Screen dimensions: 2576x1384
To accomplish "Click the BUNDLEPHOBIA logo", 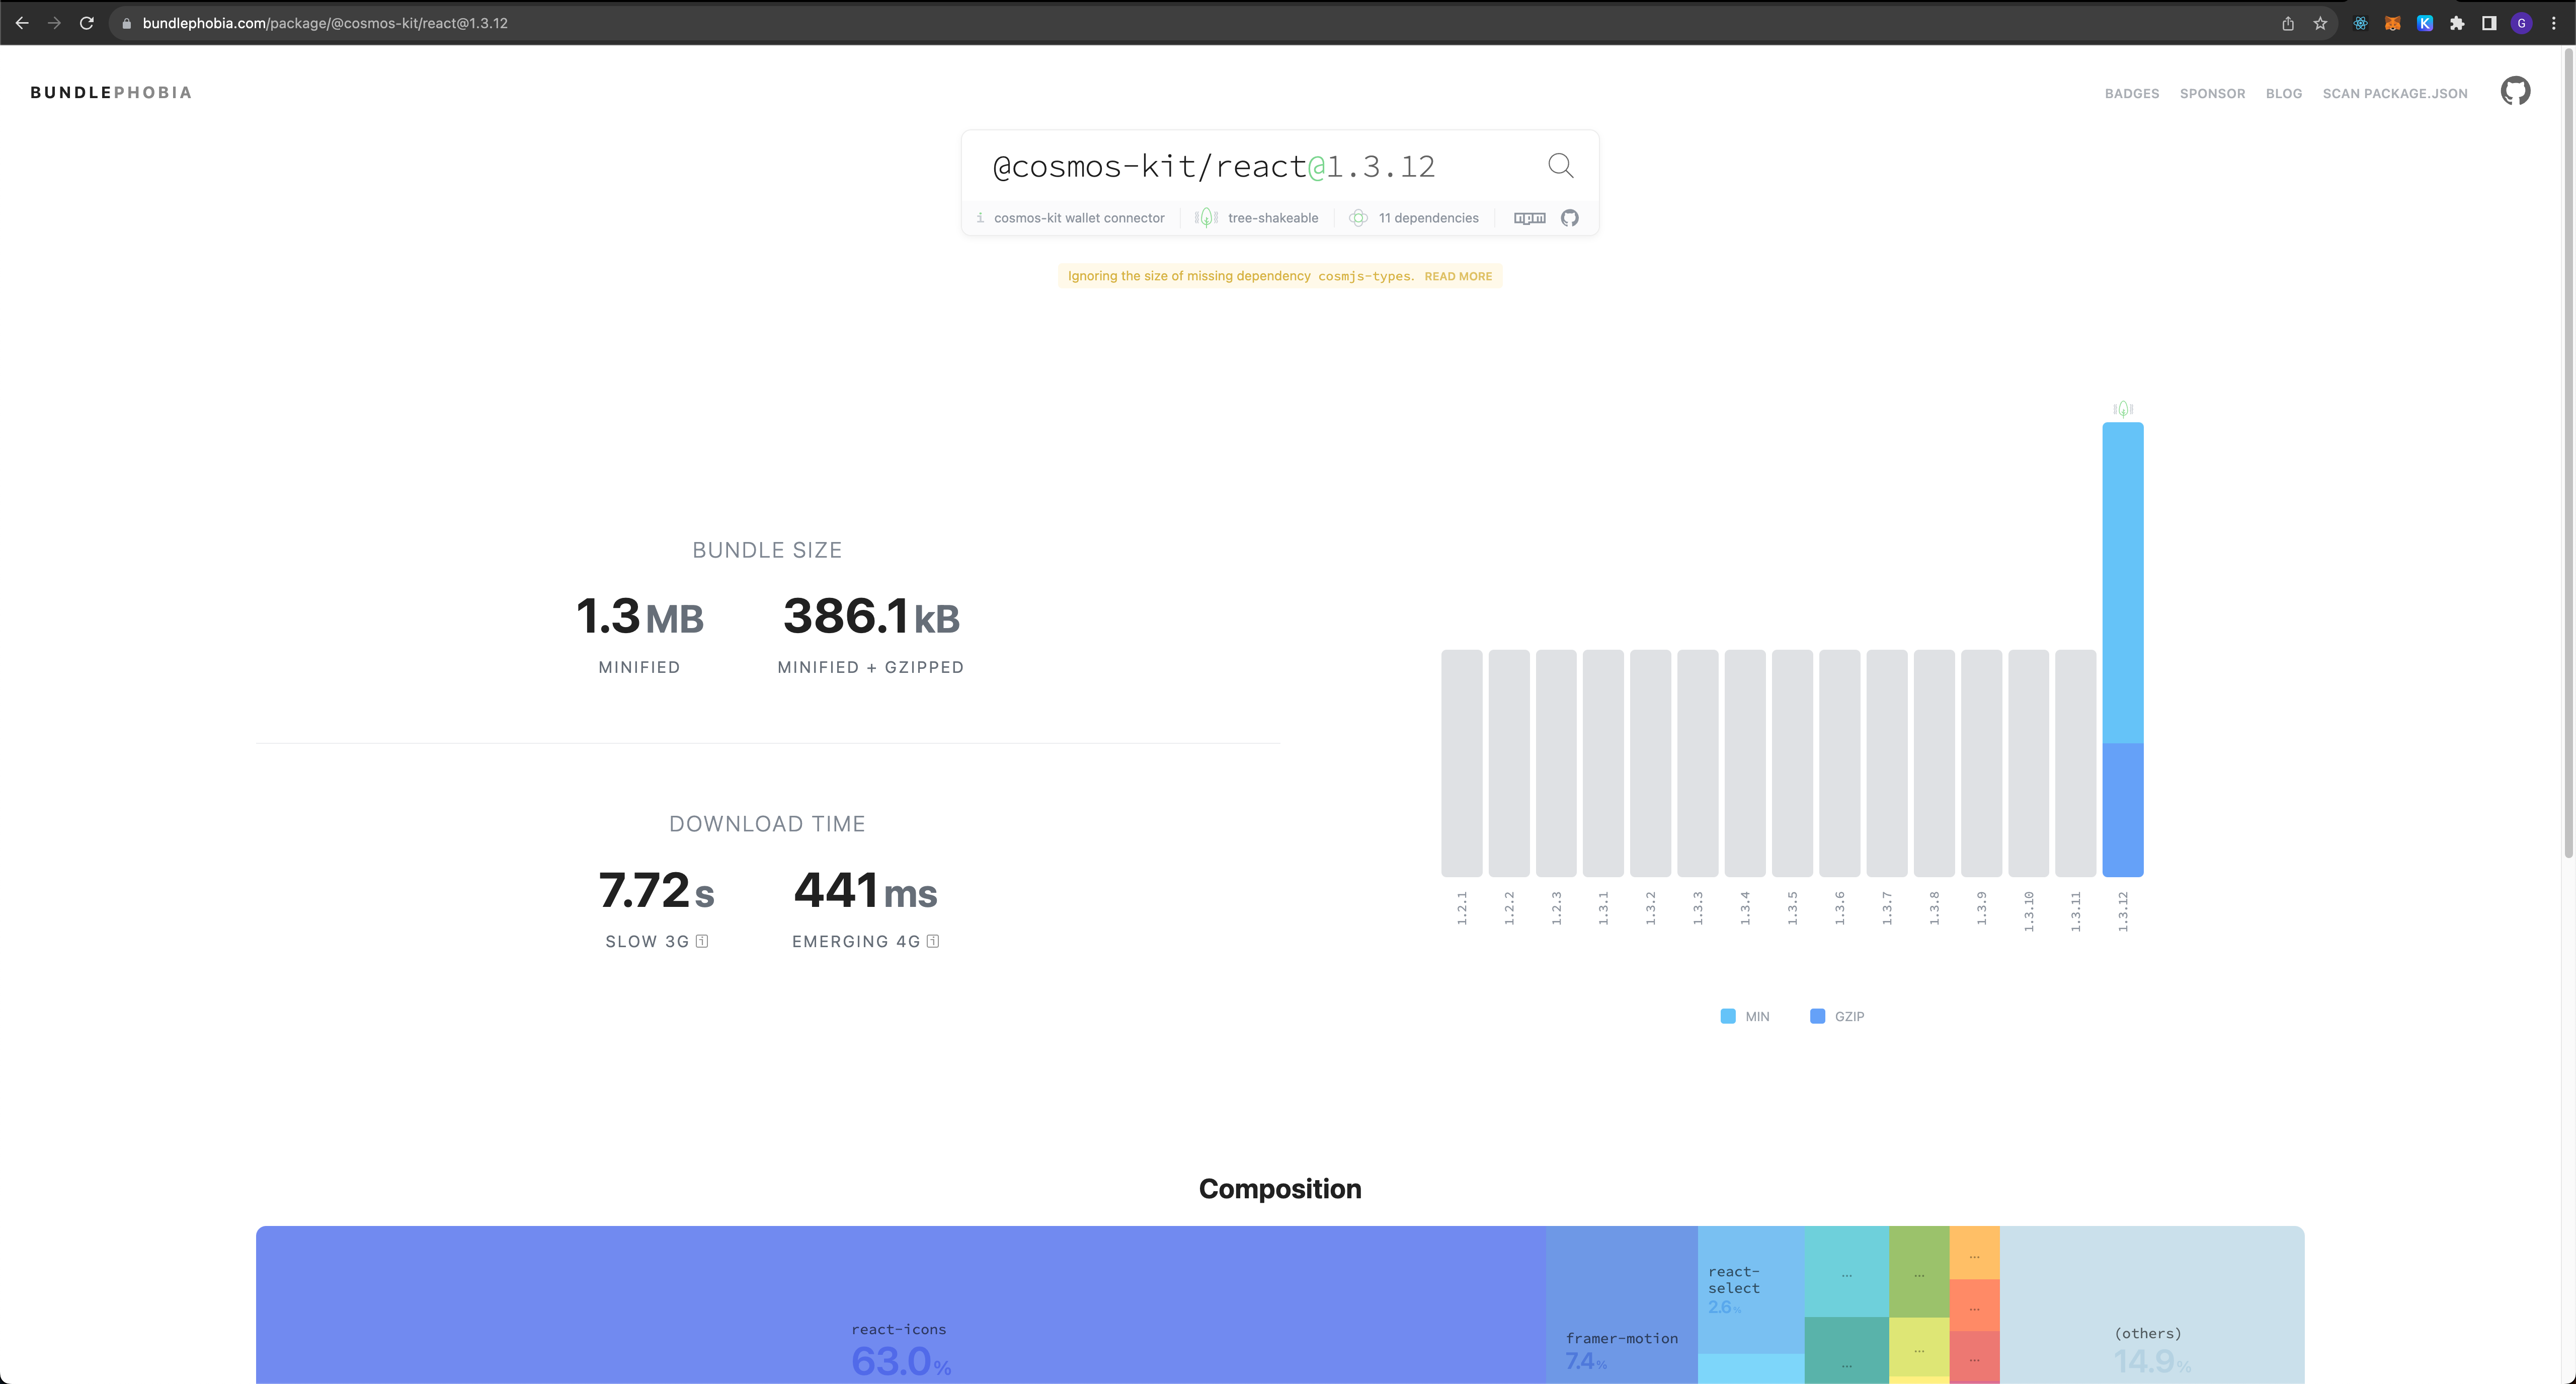I will pos(111,92).
